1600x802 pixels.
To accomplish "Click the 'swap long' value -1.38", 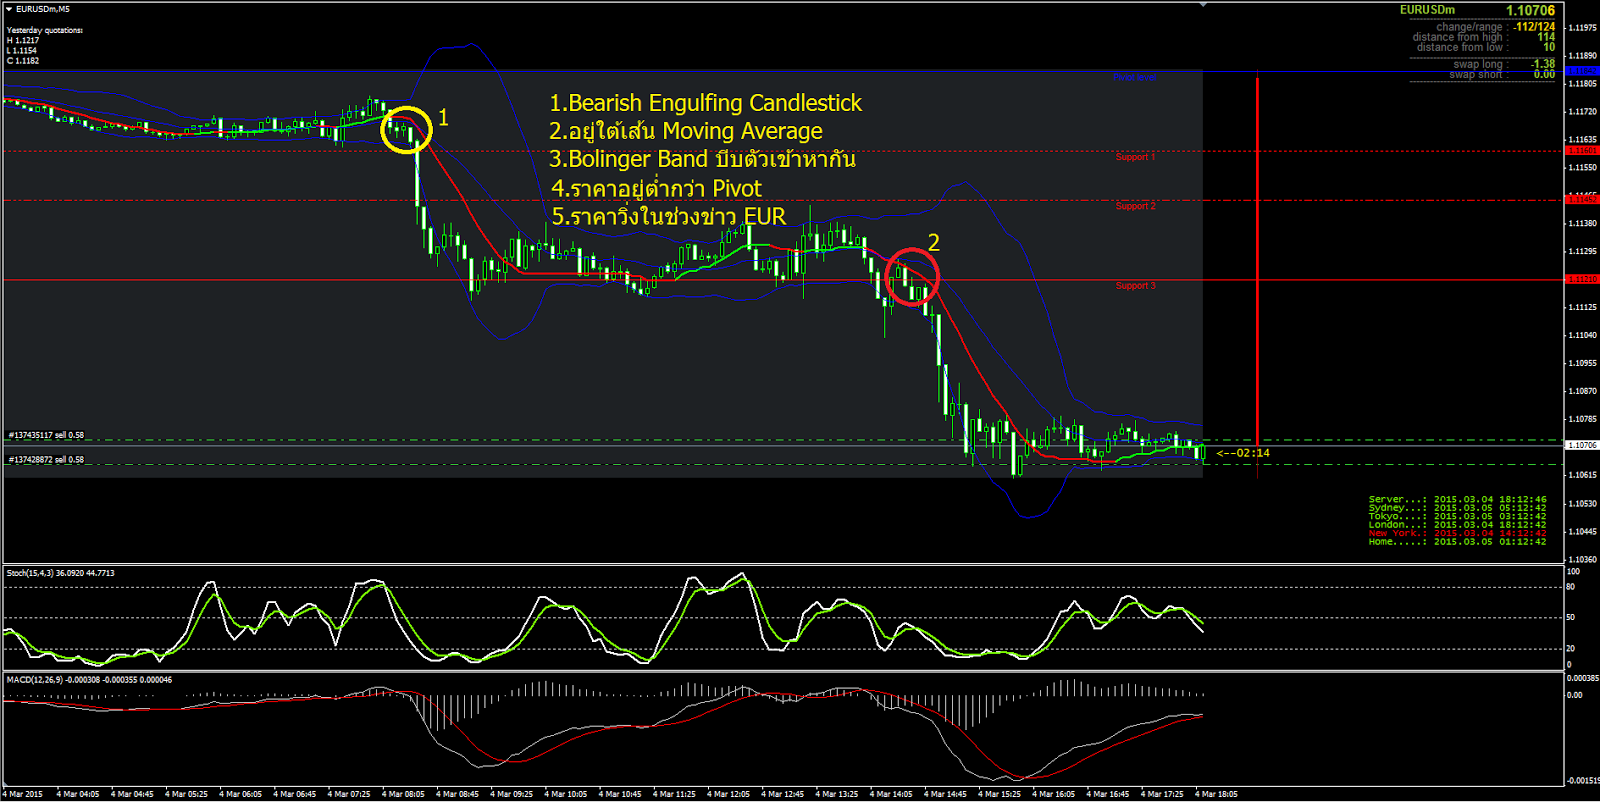I will click(x=1544, y=64).
